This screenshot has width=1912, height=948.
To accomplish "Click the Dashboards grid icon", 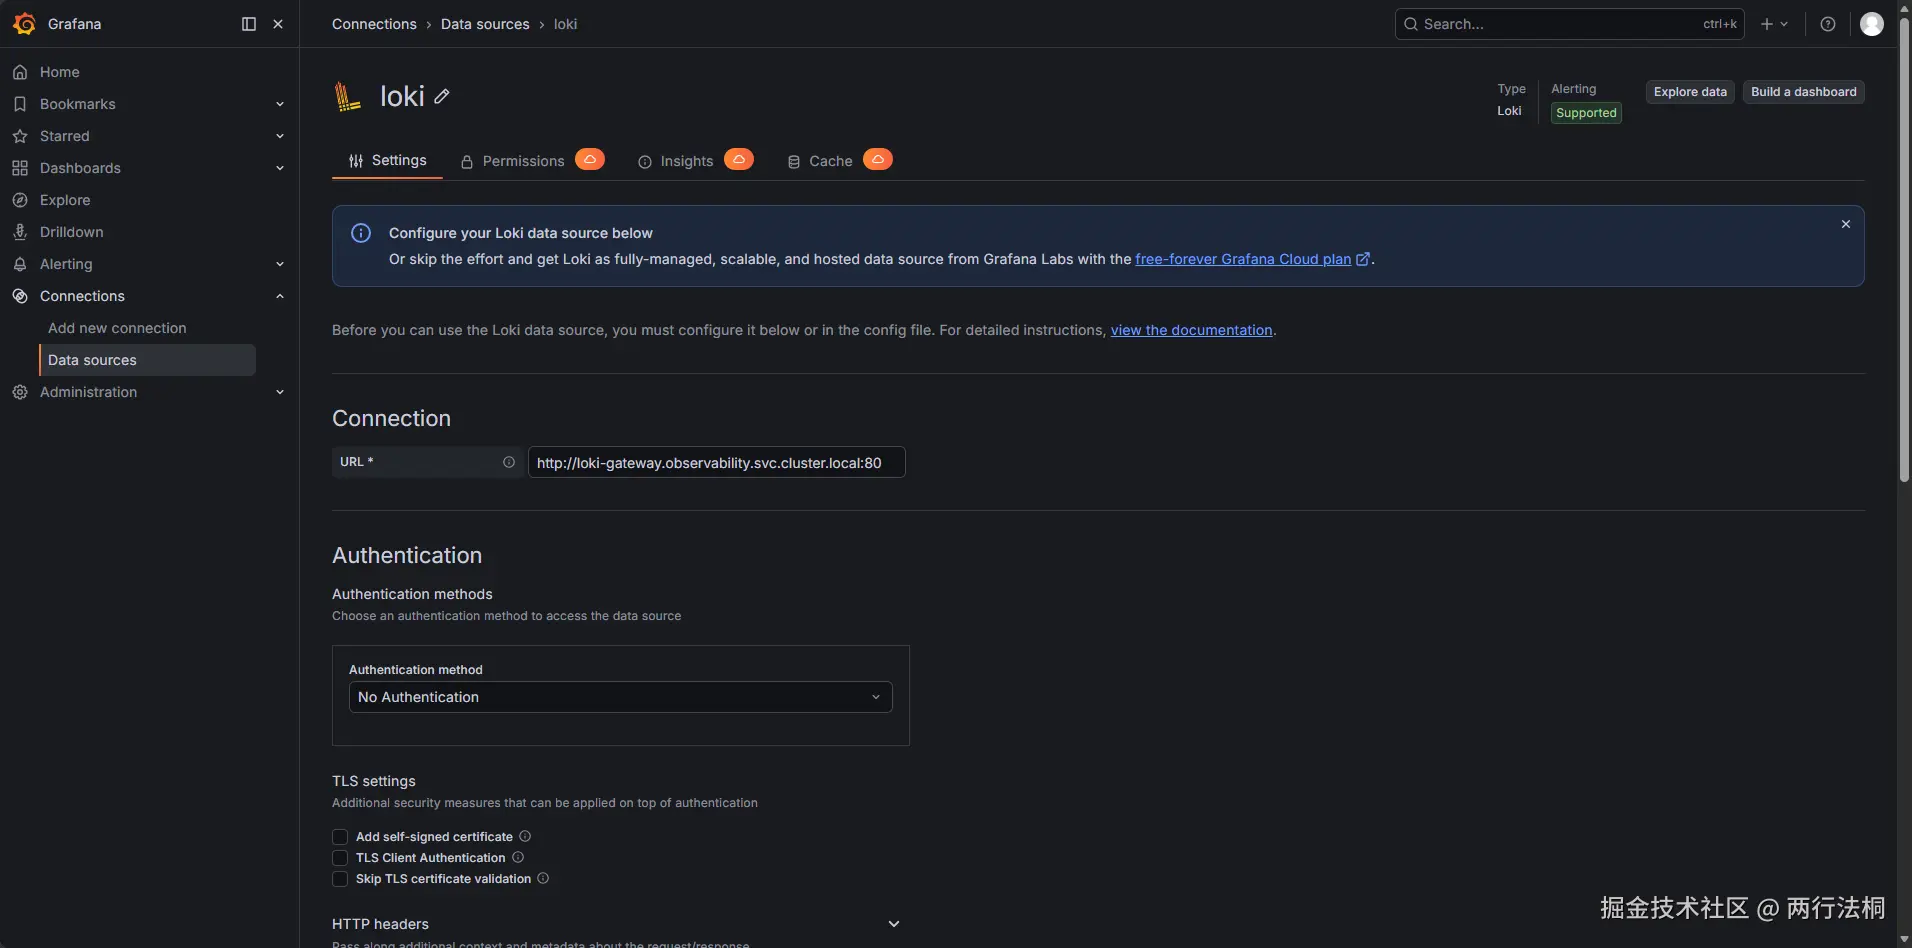I will pyautogui.click(x=20, y=168).
